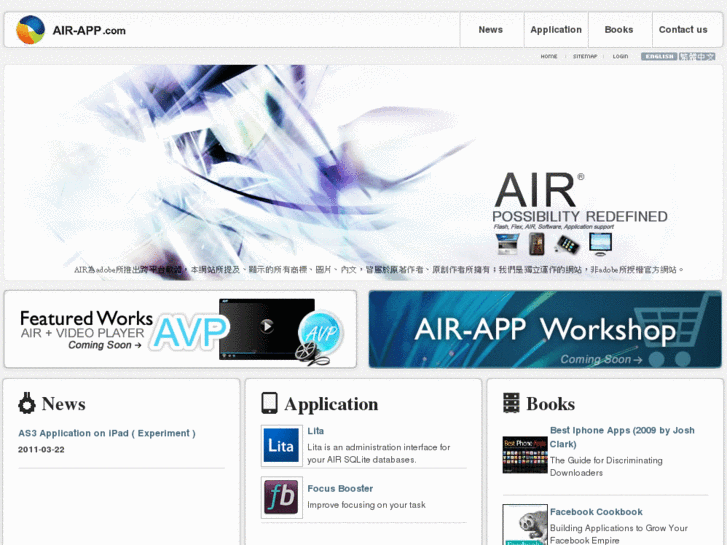Screen dimensions: 727x545
Task: Switch language to Traditional Chinese
Action: [x=697, y=56]
